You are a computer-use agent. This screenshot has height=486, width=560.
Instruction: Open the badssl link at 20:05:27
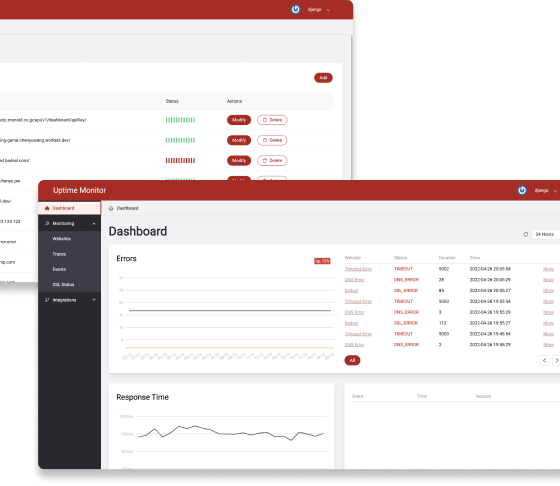[x=351, y=291]
